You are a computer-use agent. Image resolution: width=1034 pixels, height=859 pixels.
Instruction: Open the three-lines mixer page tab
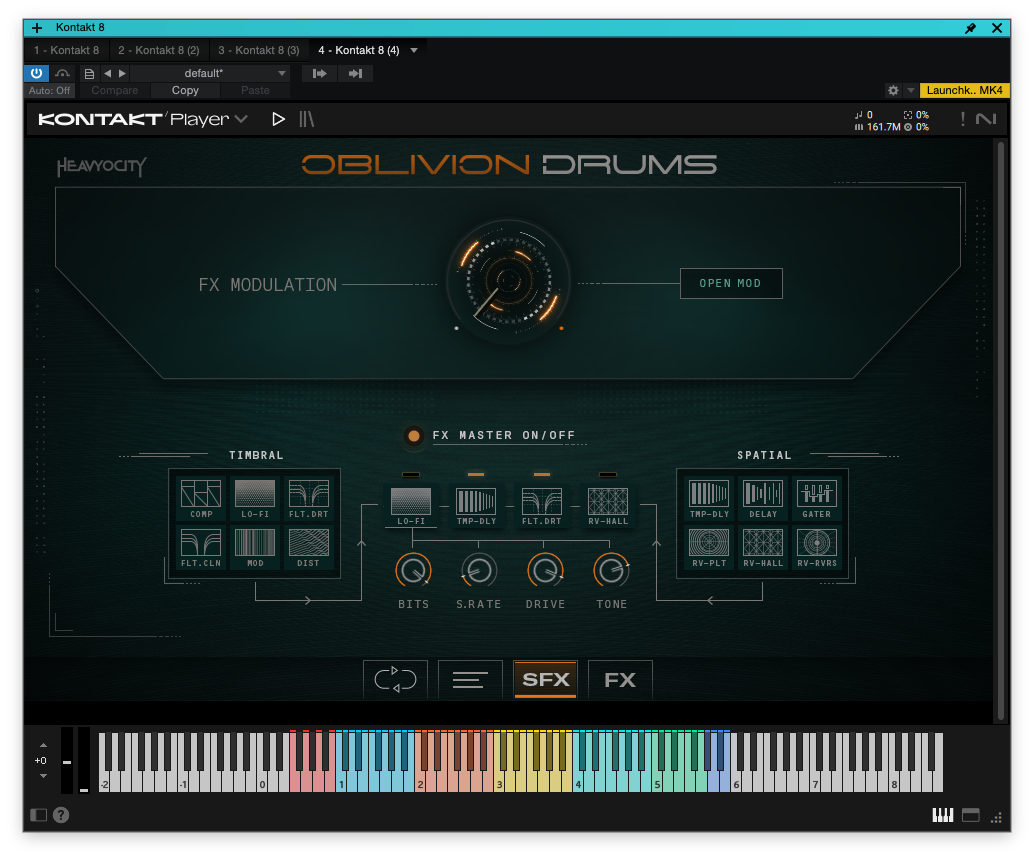click(x=470, y=679)
